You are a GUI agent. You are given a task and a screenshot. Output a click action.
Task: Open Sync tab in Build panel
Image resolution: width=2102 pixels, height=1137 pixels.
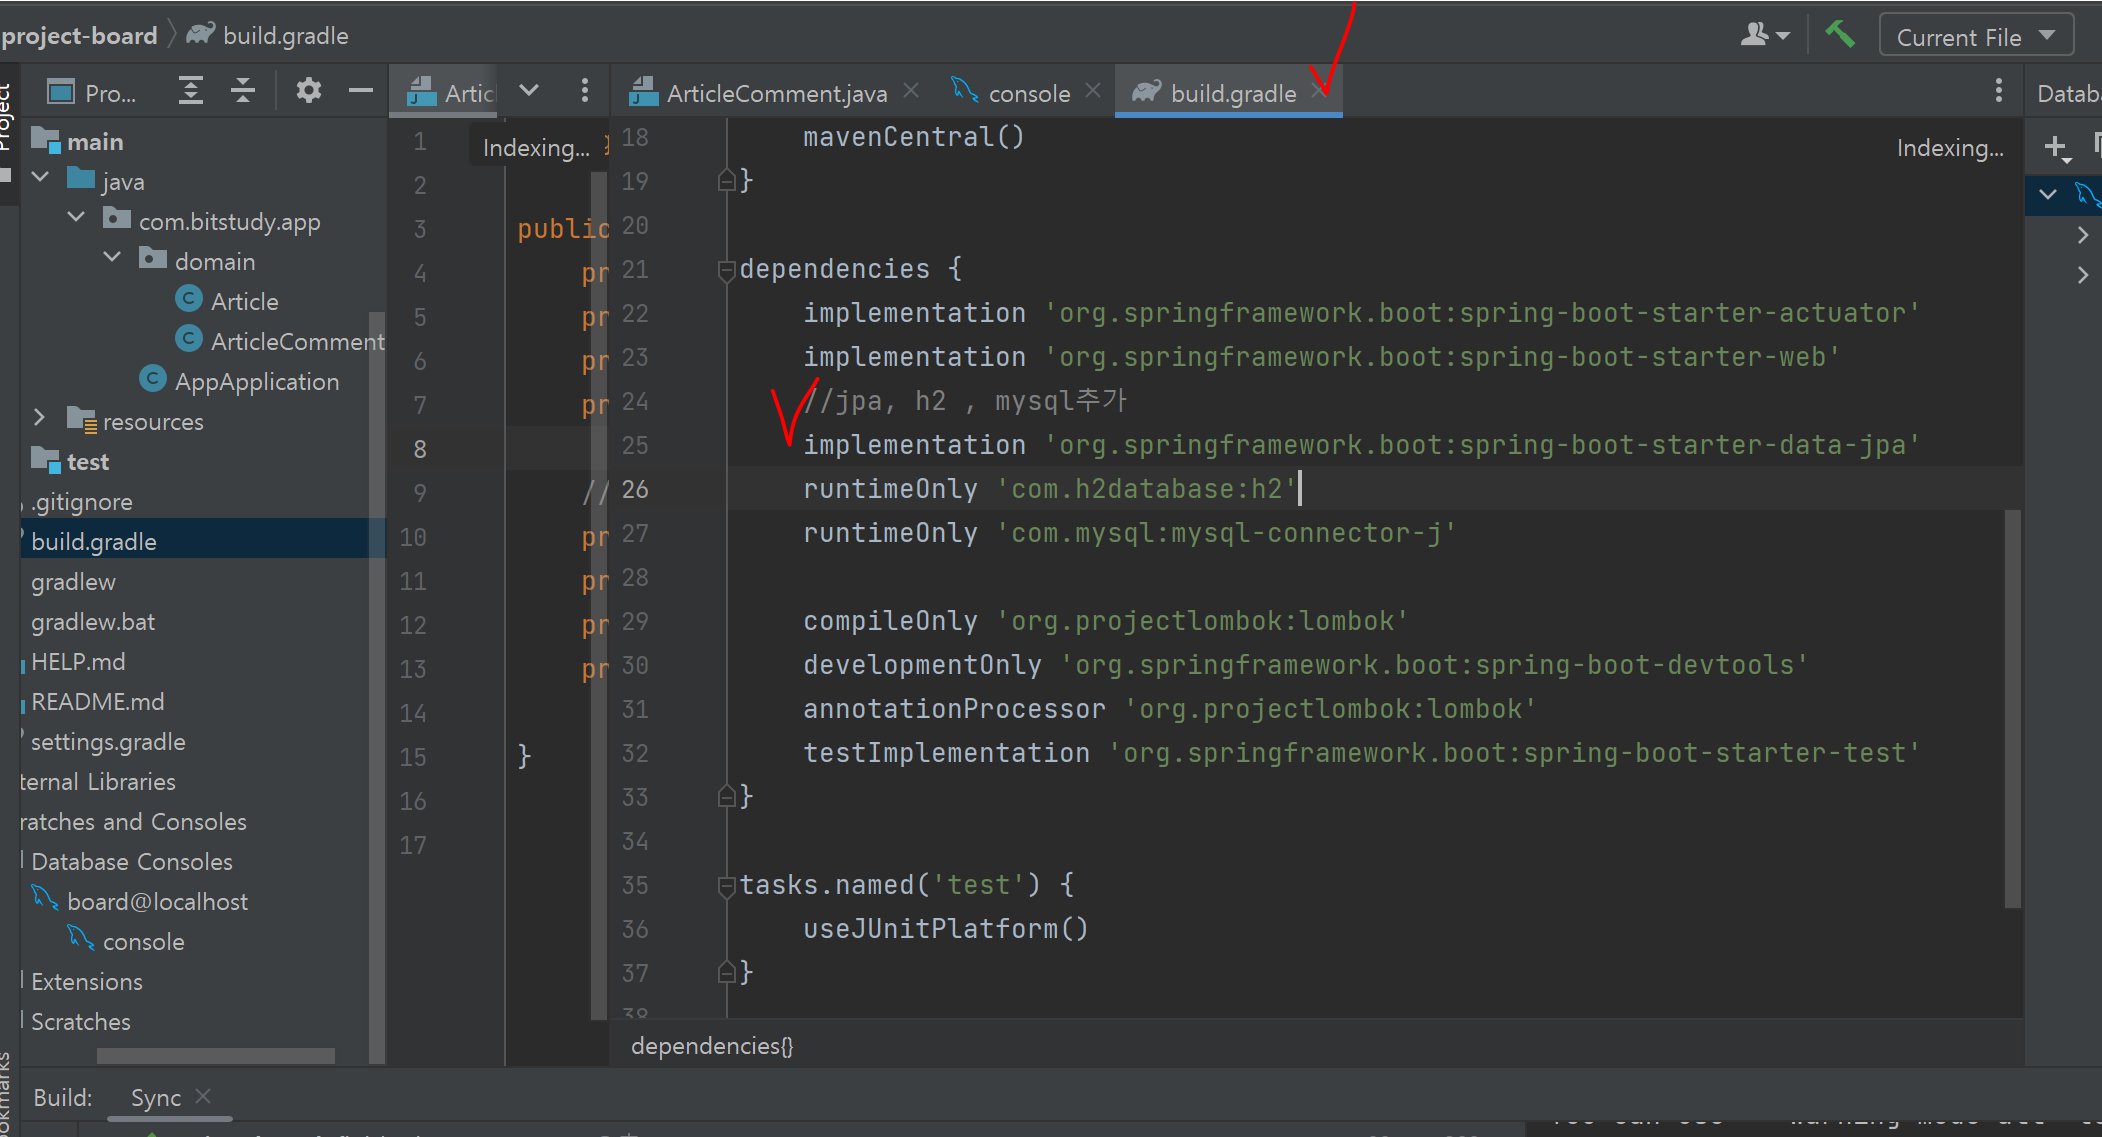tap(156, 1098)
